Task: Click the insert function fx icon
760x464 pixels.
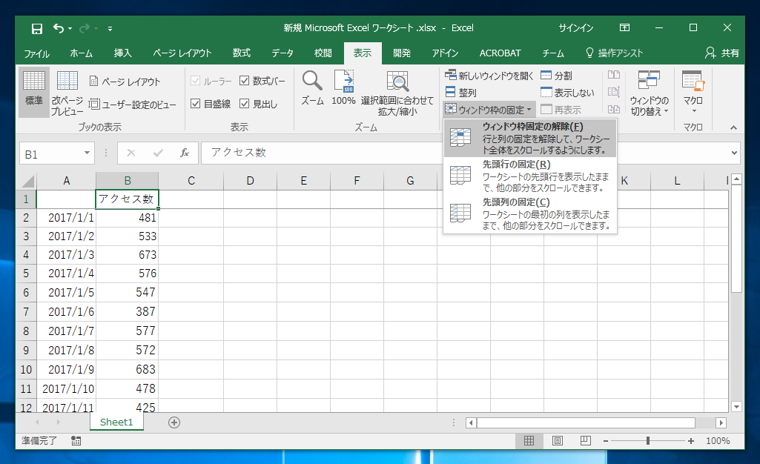Action: pyautogui.click(x=184, y=153)
